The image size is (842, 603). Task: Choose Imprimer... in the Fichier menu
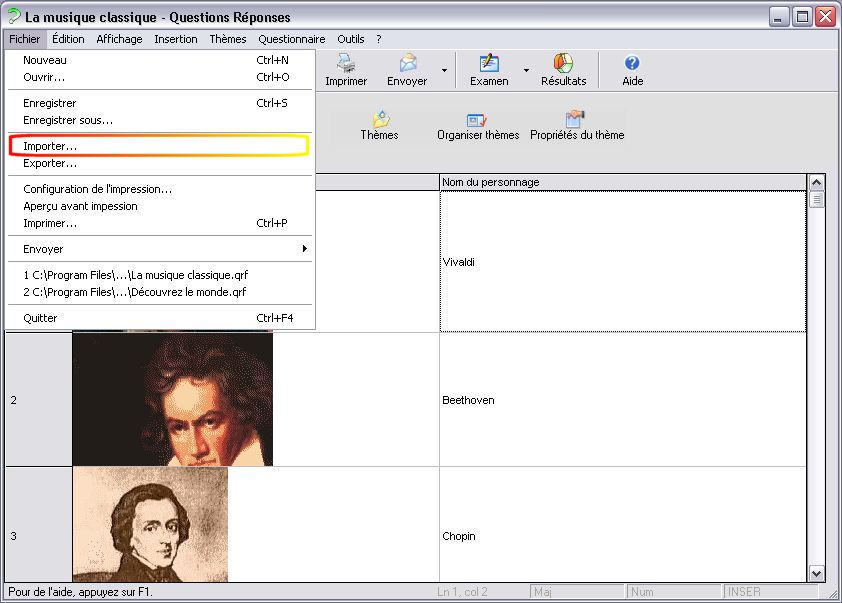(159, 223)
